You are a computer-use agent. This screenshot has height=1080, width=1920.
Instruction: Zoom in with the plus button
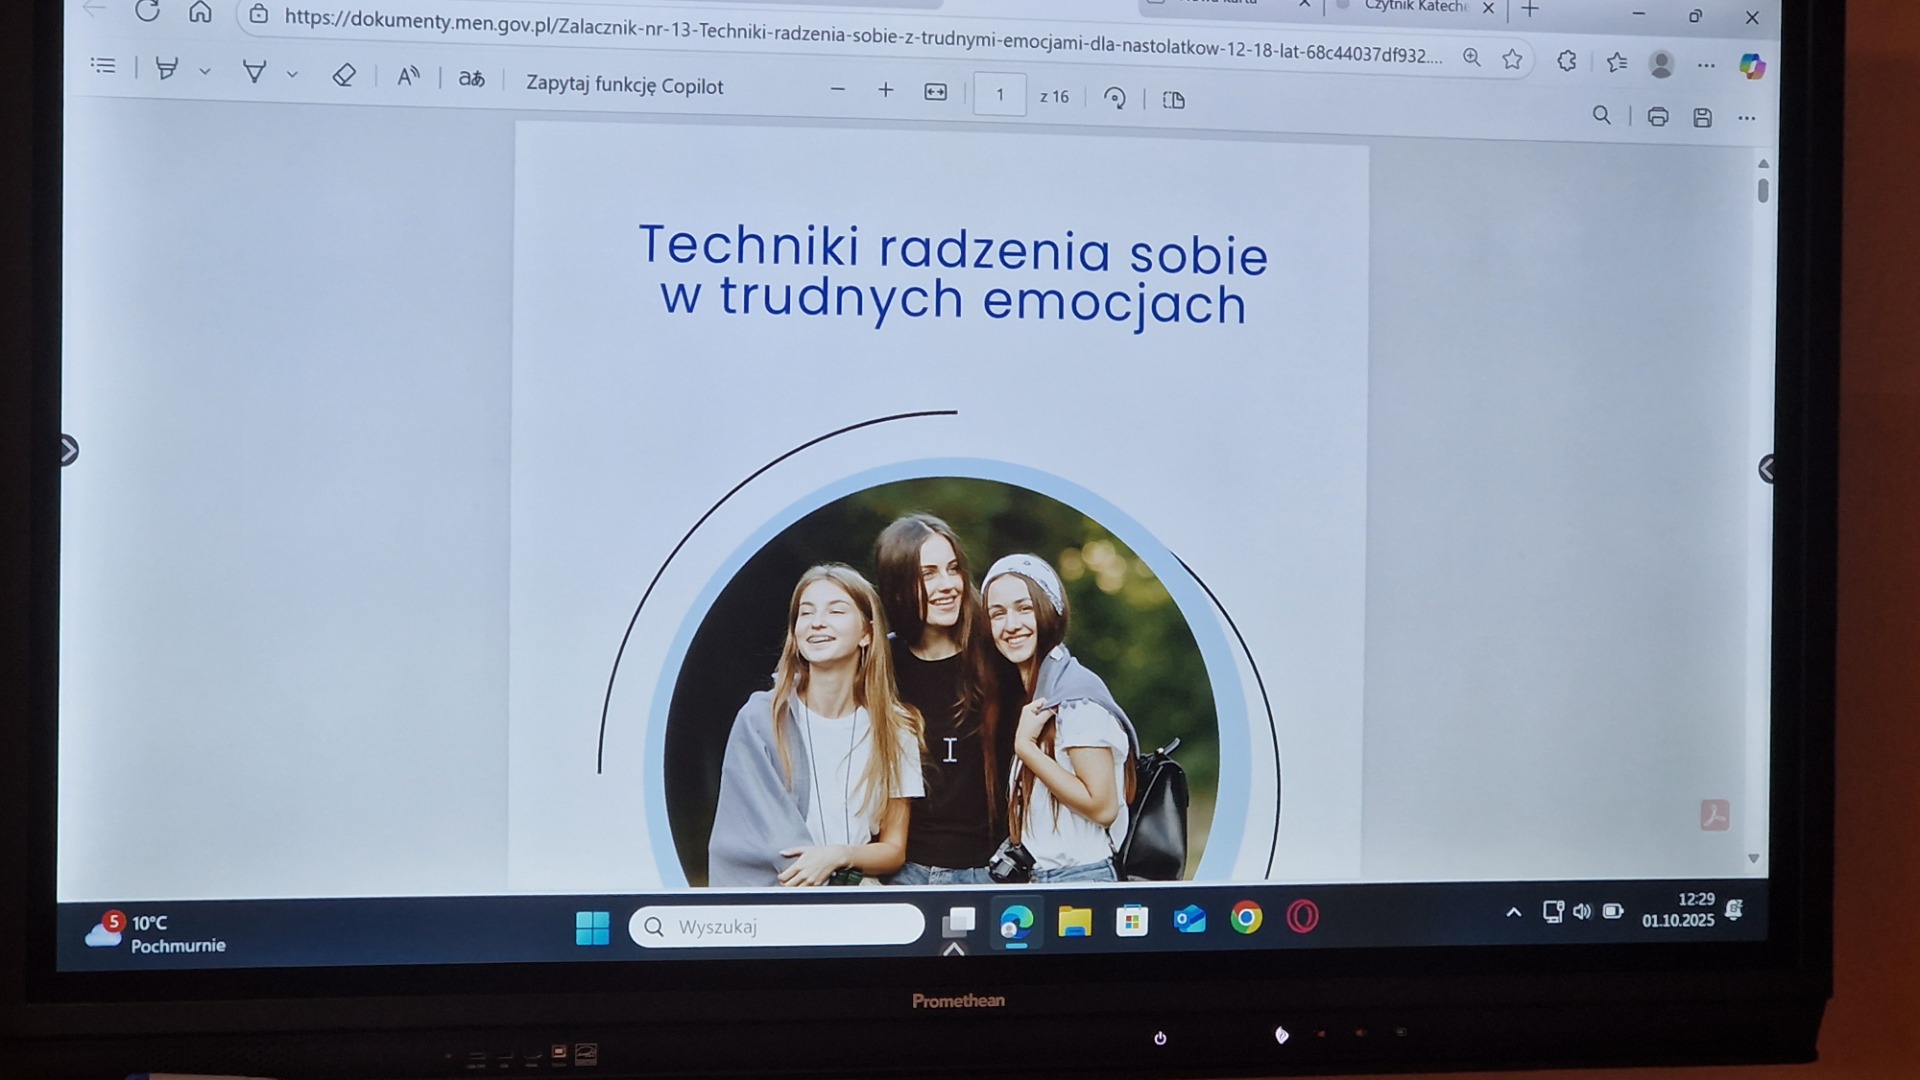pos(885,91)
